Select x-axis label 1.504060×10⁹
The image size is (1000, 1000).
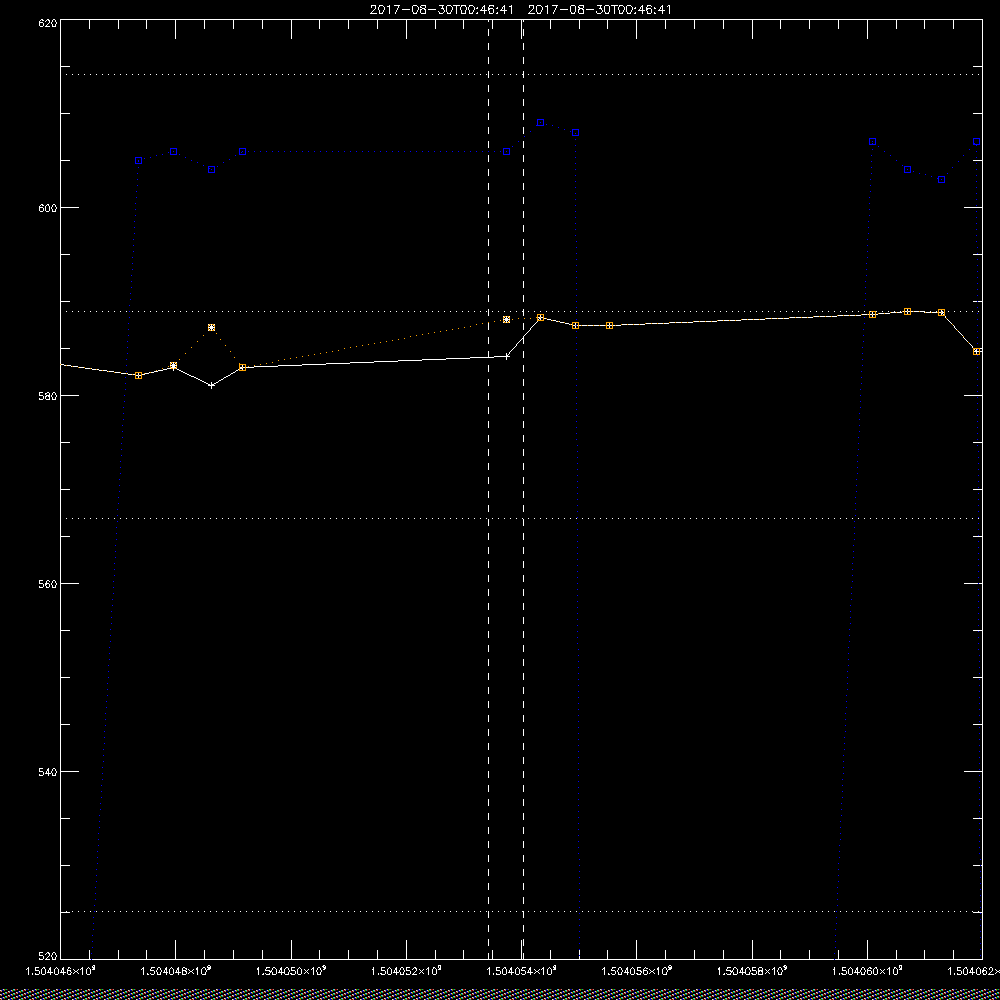point(869,971)
